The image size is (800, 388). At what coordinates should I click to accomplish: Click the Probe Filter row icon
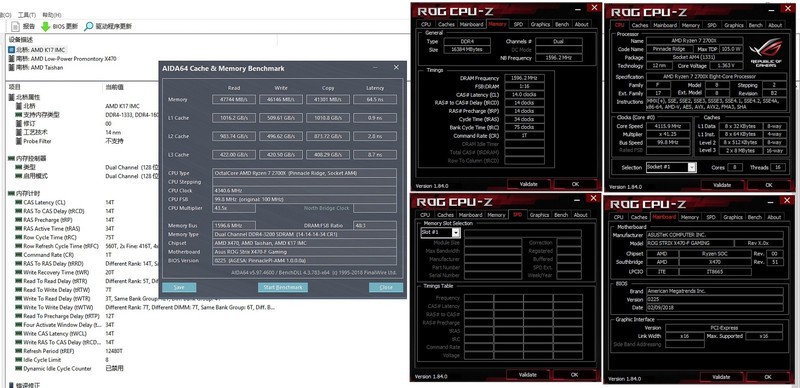[x=19, y=141]
